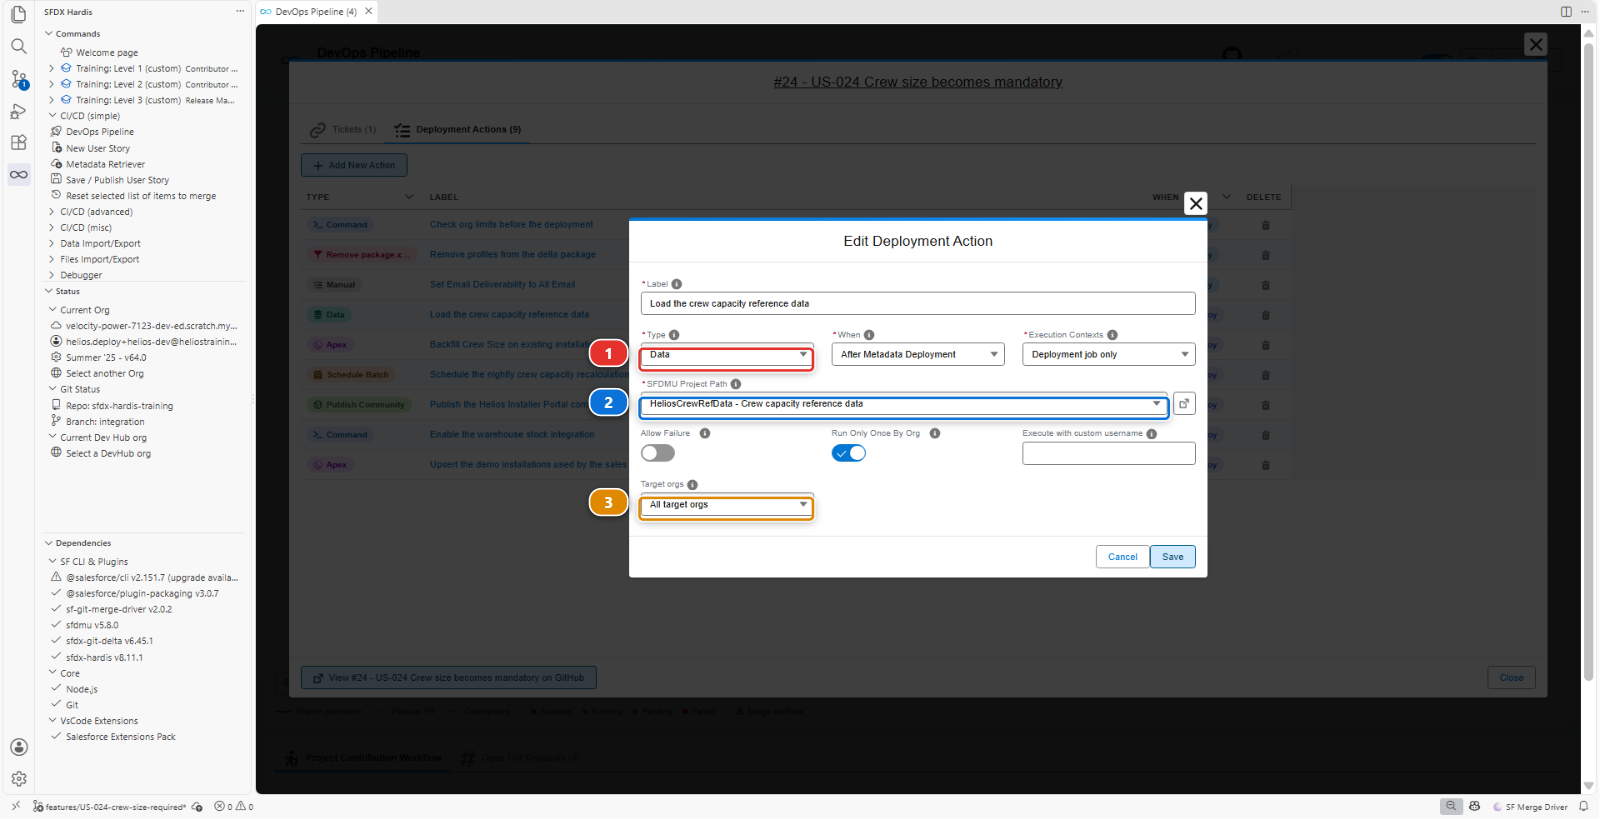Open the Target orgs dropdown
Image resolution: width=1600 pixels, height=819 pixels.
point(727,505)
